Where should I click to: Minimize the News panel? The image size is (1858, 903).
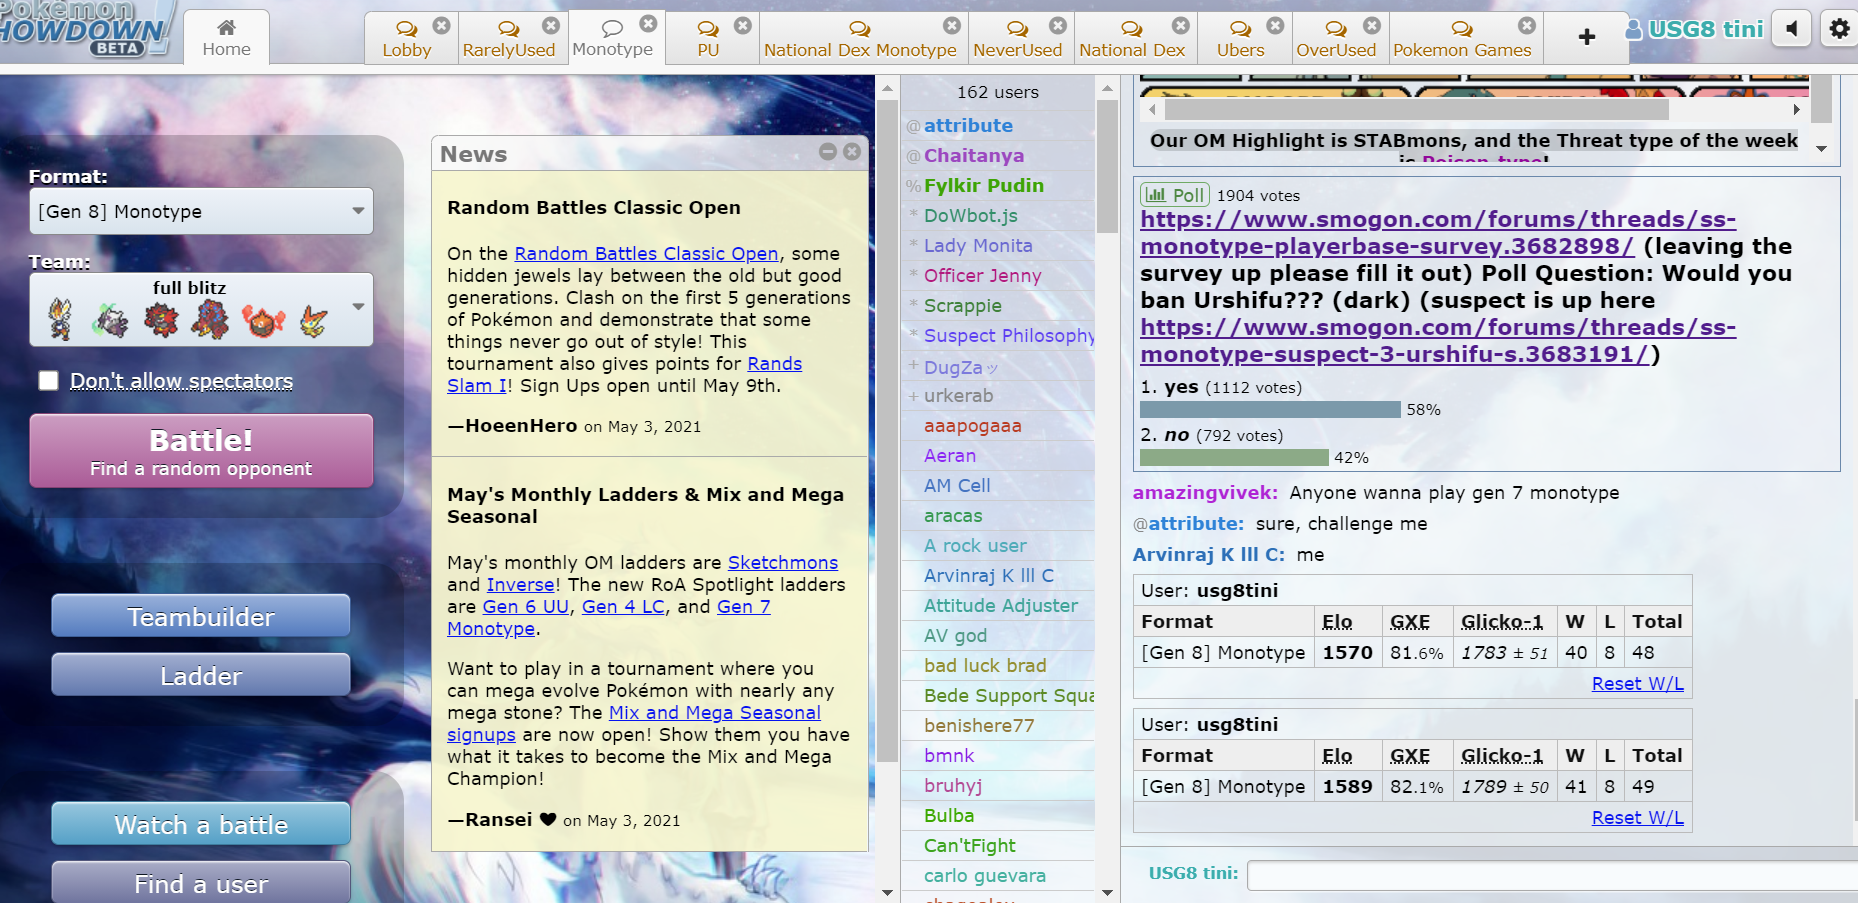[828, 151]
